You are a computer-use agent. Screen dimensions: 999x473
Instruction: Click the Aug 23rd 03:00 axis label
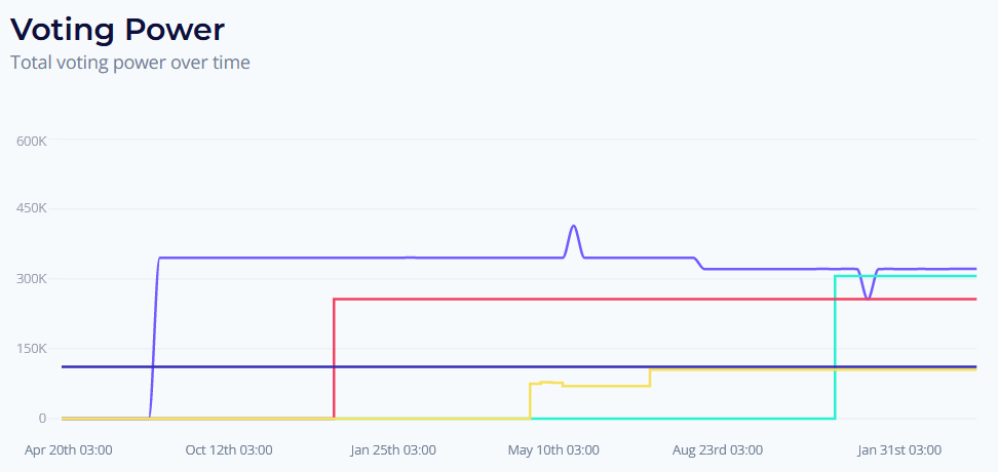717,450
